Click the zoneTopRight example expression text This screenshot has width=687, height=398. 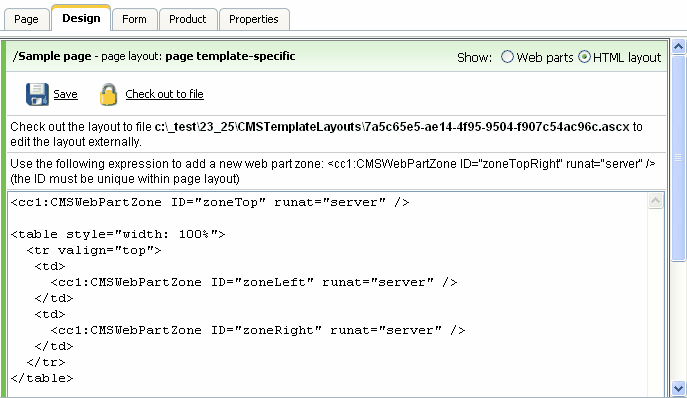click(x=491, y=164)
